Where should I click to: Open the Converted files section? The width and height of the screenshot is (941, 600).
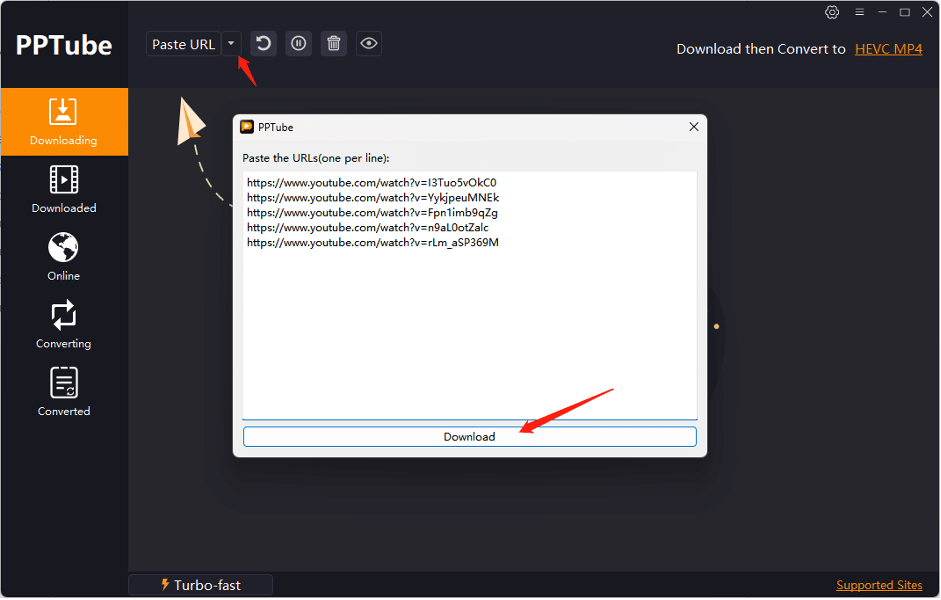(x=63, y=390)
